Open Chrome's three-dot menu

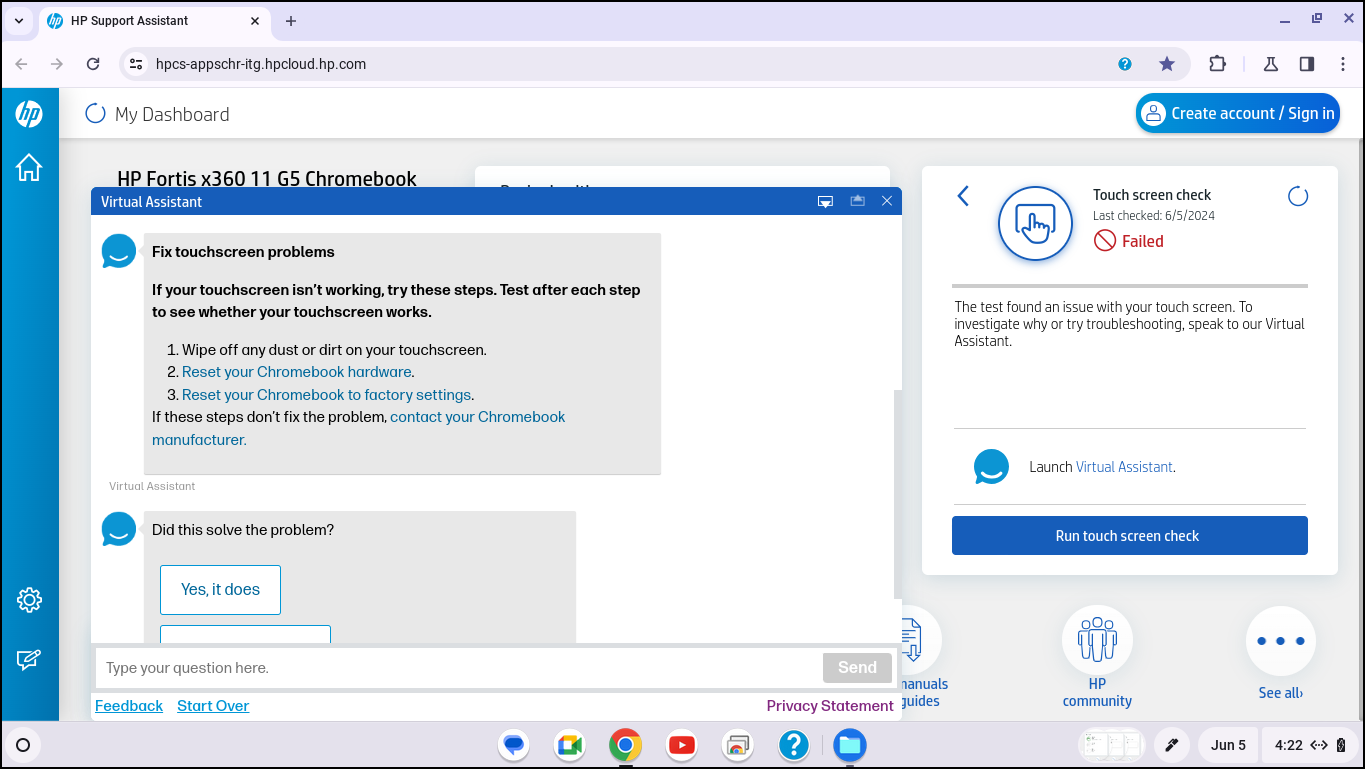point(1343,63)
